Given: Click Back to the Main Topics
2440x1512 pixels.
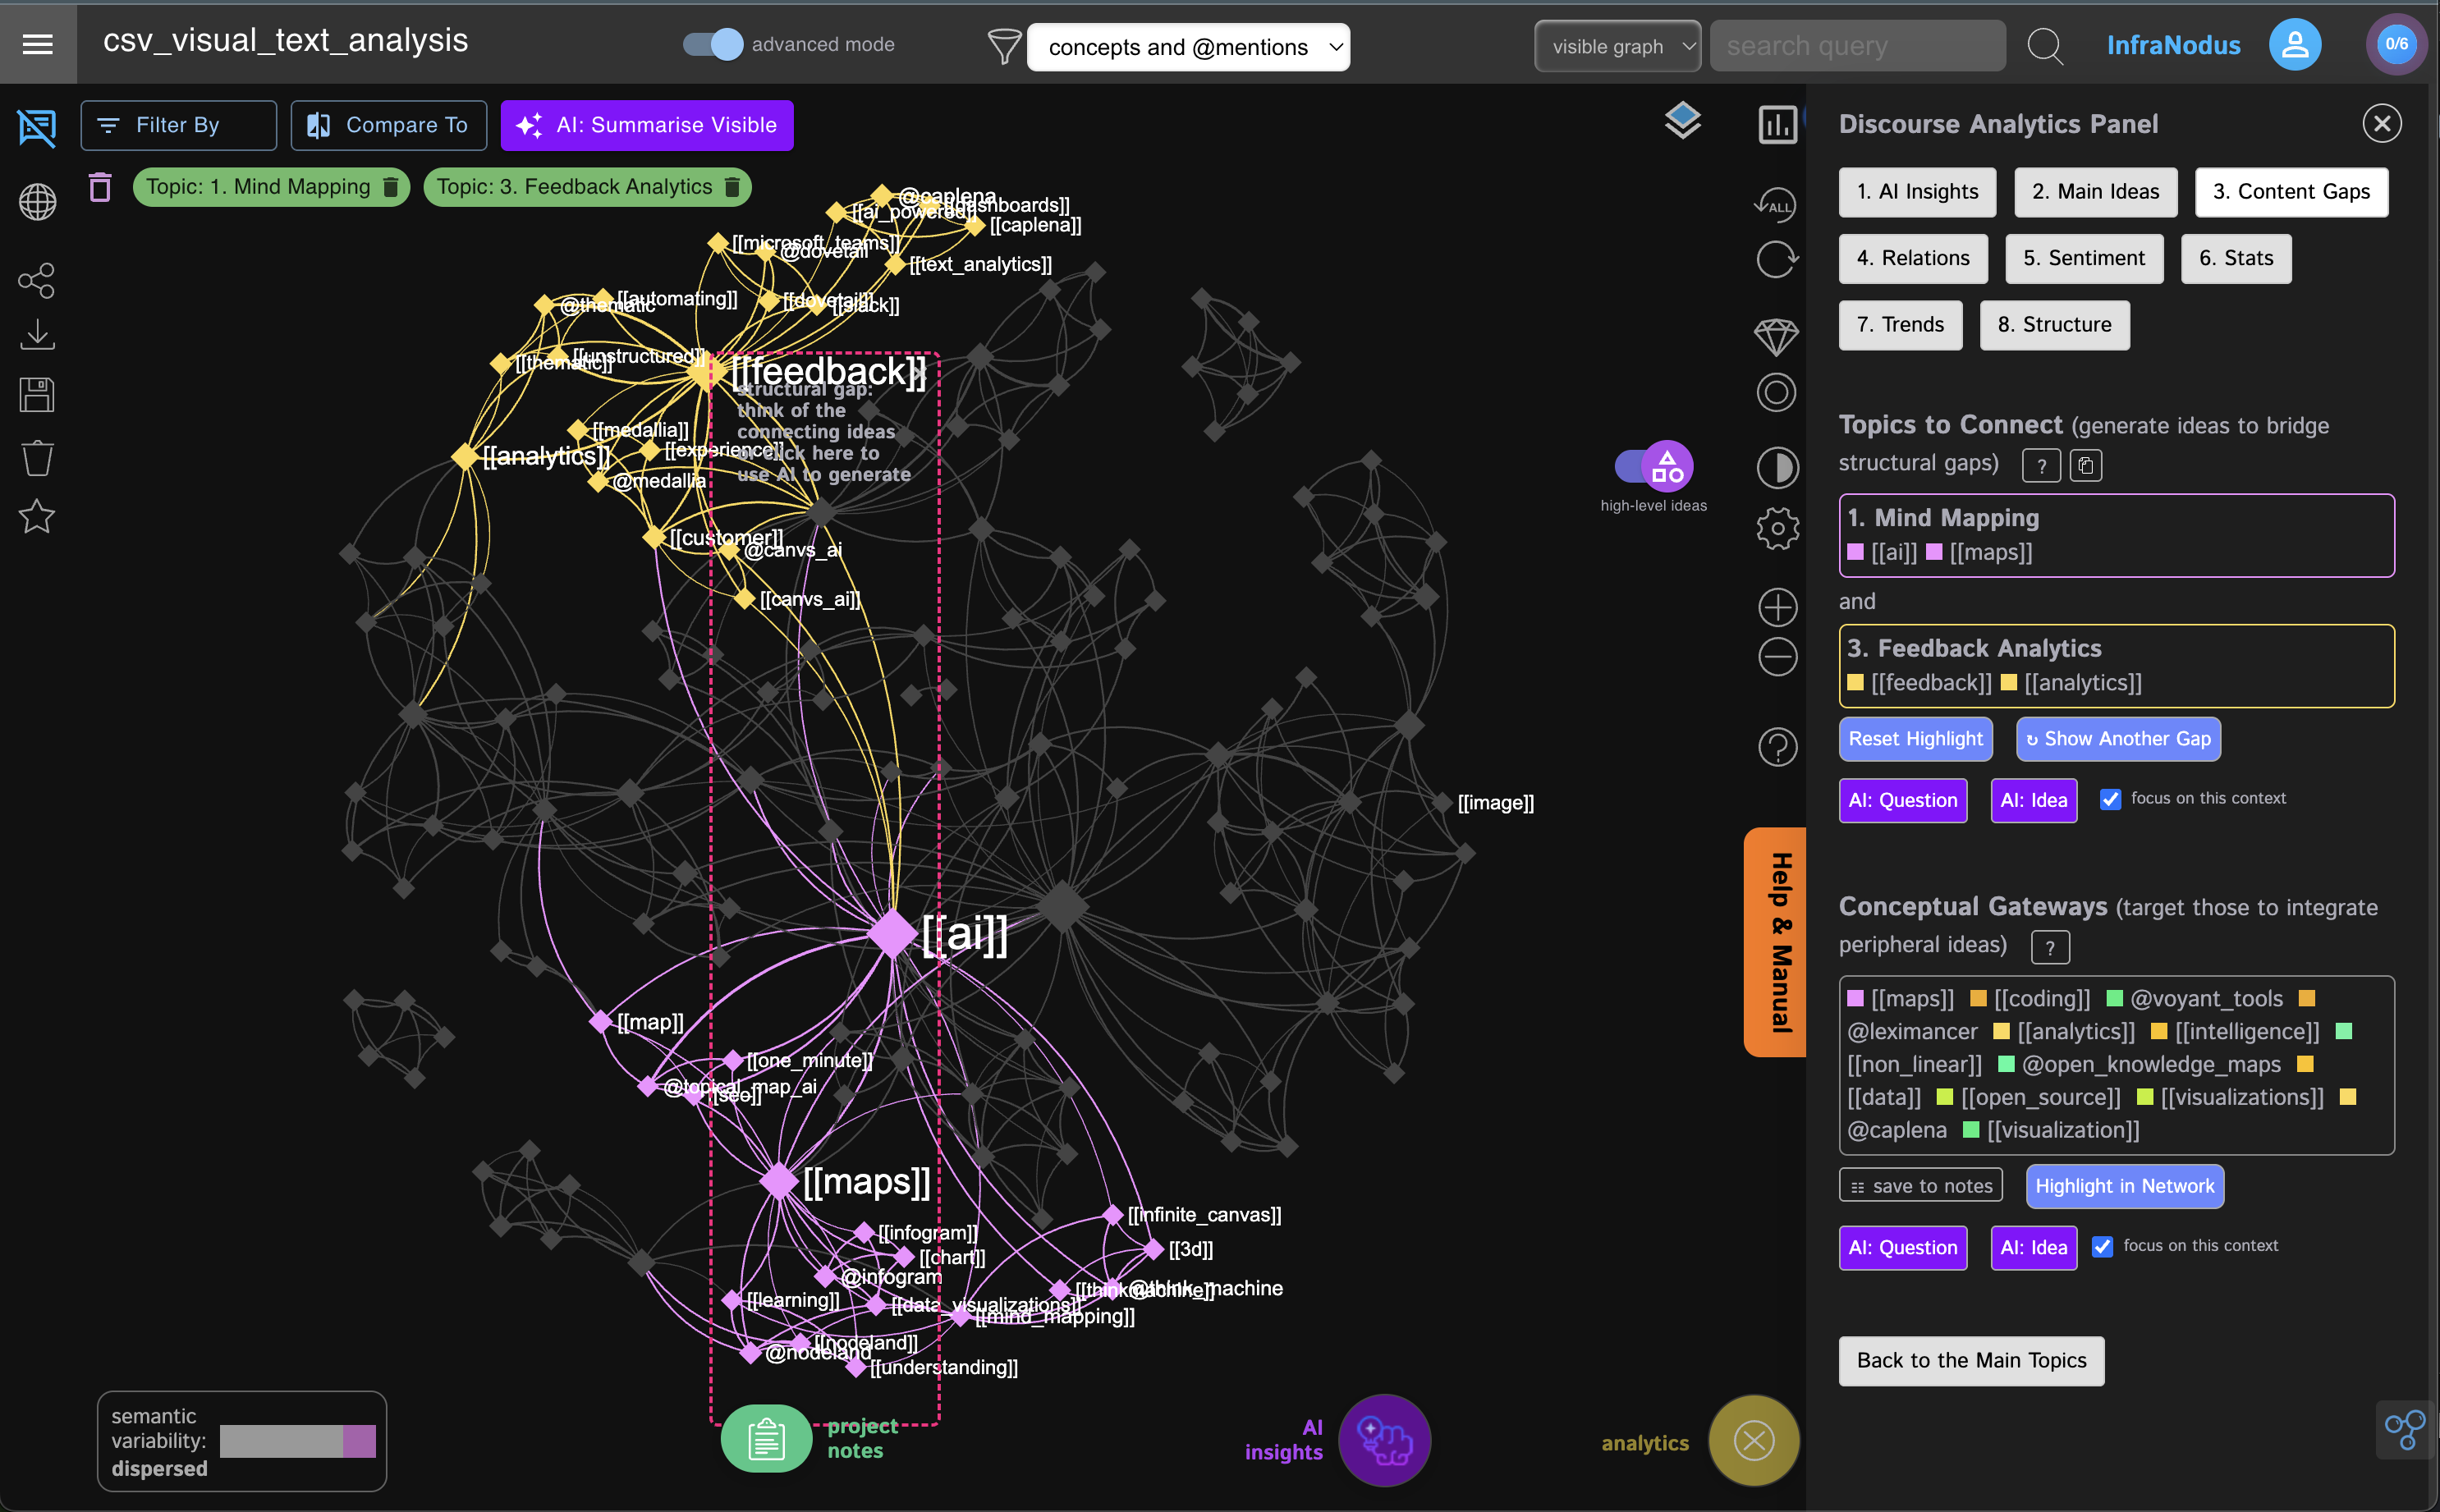Looking at the screenshot, I should (x=1971, y=1361).
